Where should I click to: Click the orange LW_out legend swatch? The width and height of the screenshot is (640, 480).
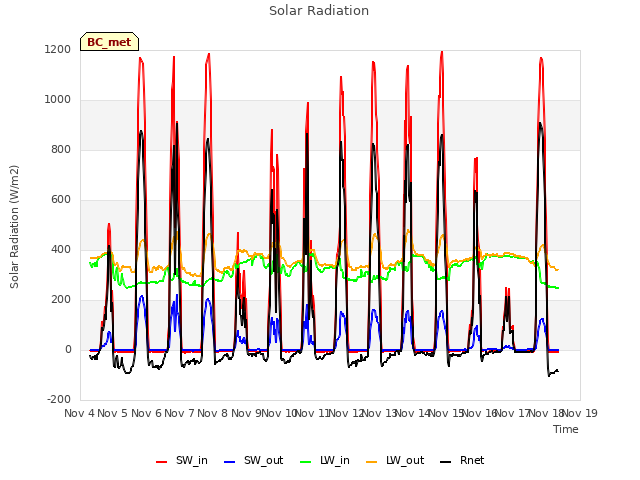point(372,462)
